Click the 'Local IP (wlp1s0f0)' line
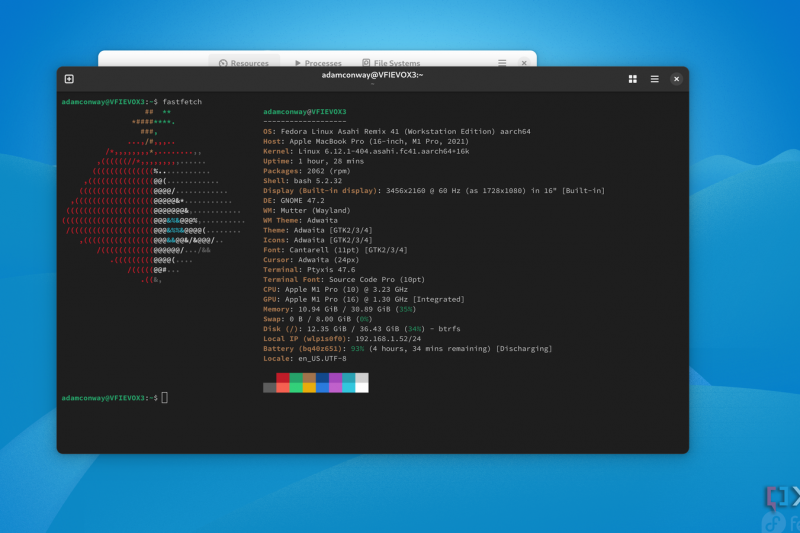 click(x=342, y=339)
